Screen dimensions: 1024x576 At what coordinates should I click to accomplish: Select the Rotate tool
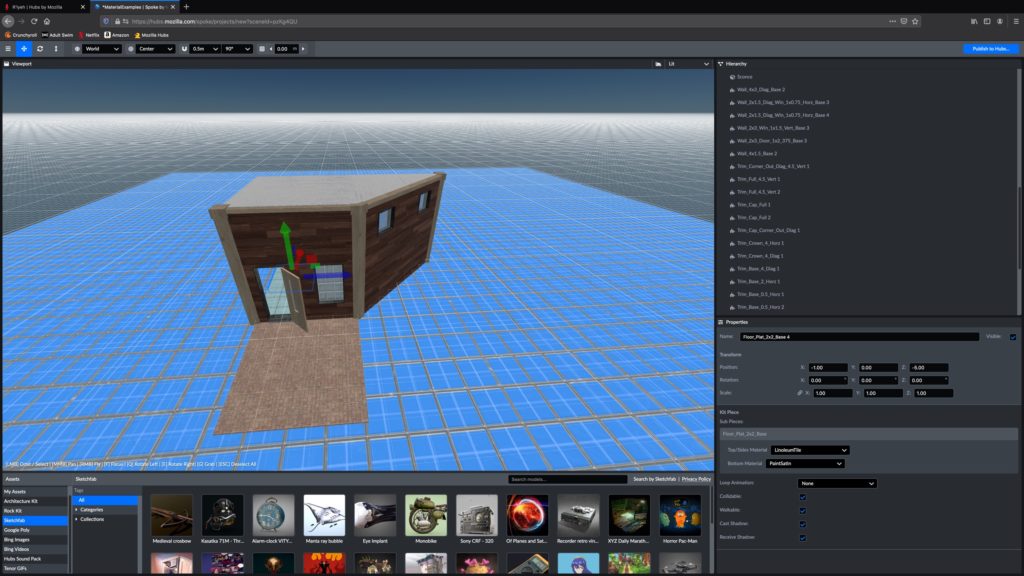40,49
